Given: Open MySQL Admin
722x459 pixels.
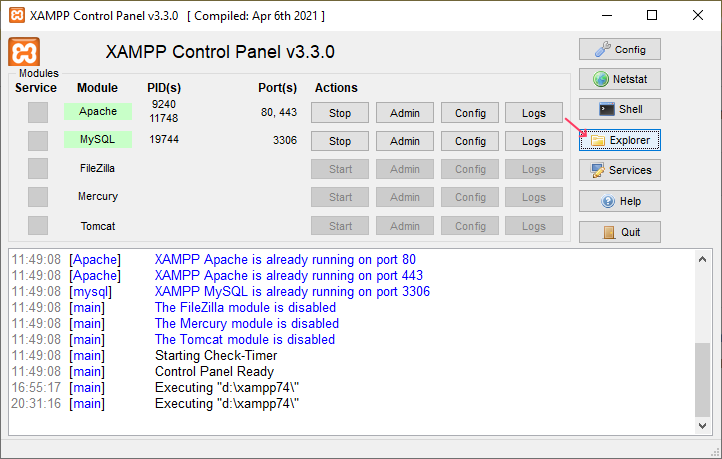Looking at the screenshot, I should (x=405, y=141).
